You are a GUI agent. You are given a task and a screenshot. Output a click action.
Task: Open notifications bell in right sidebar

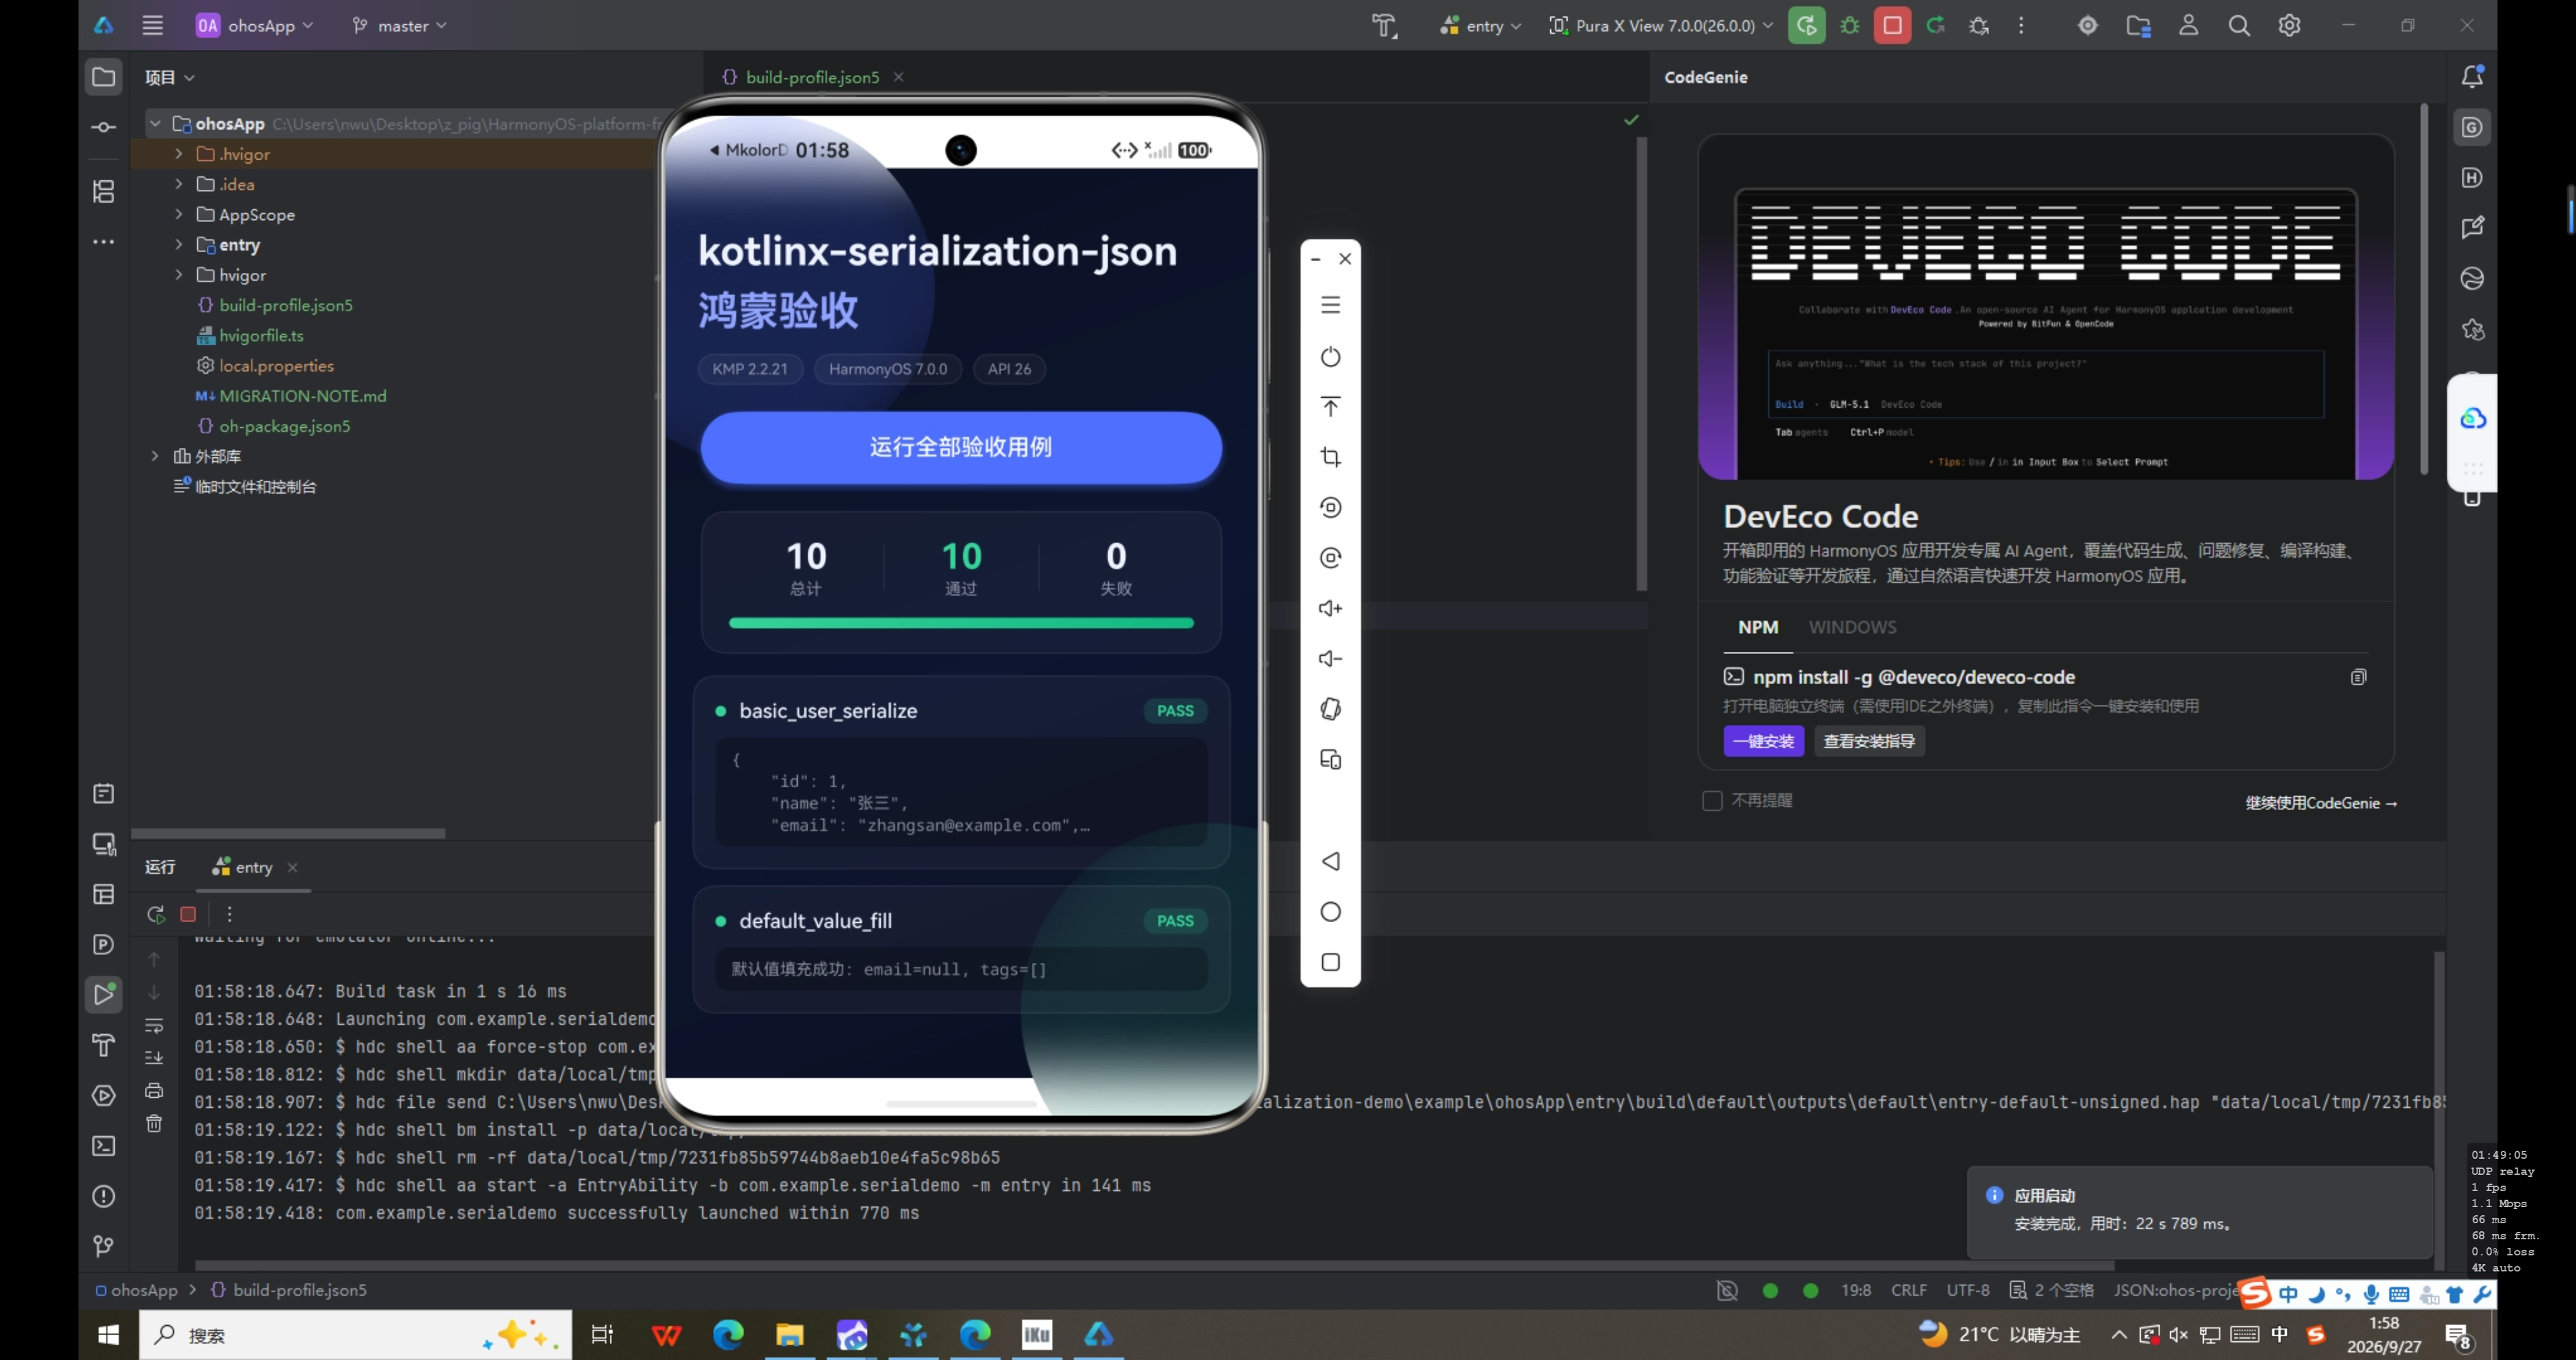[x=2472, y=76]
